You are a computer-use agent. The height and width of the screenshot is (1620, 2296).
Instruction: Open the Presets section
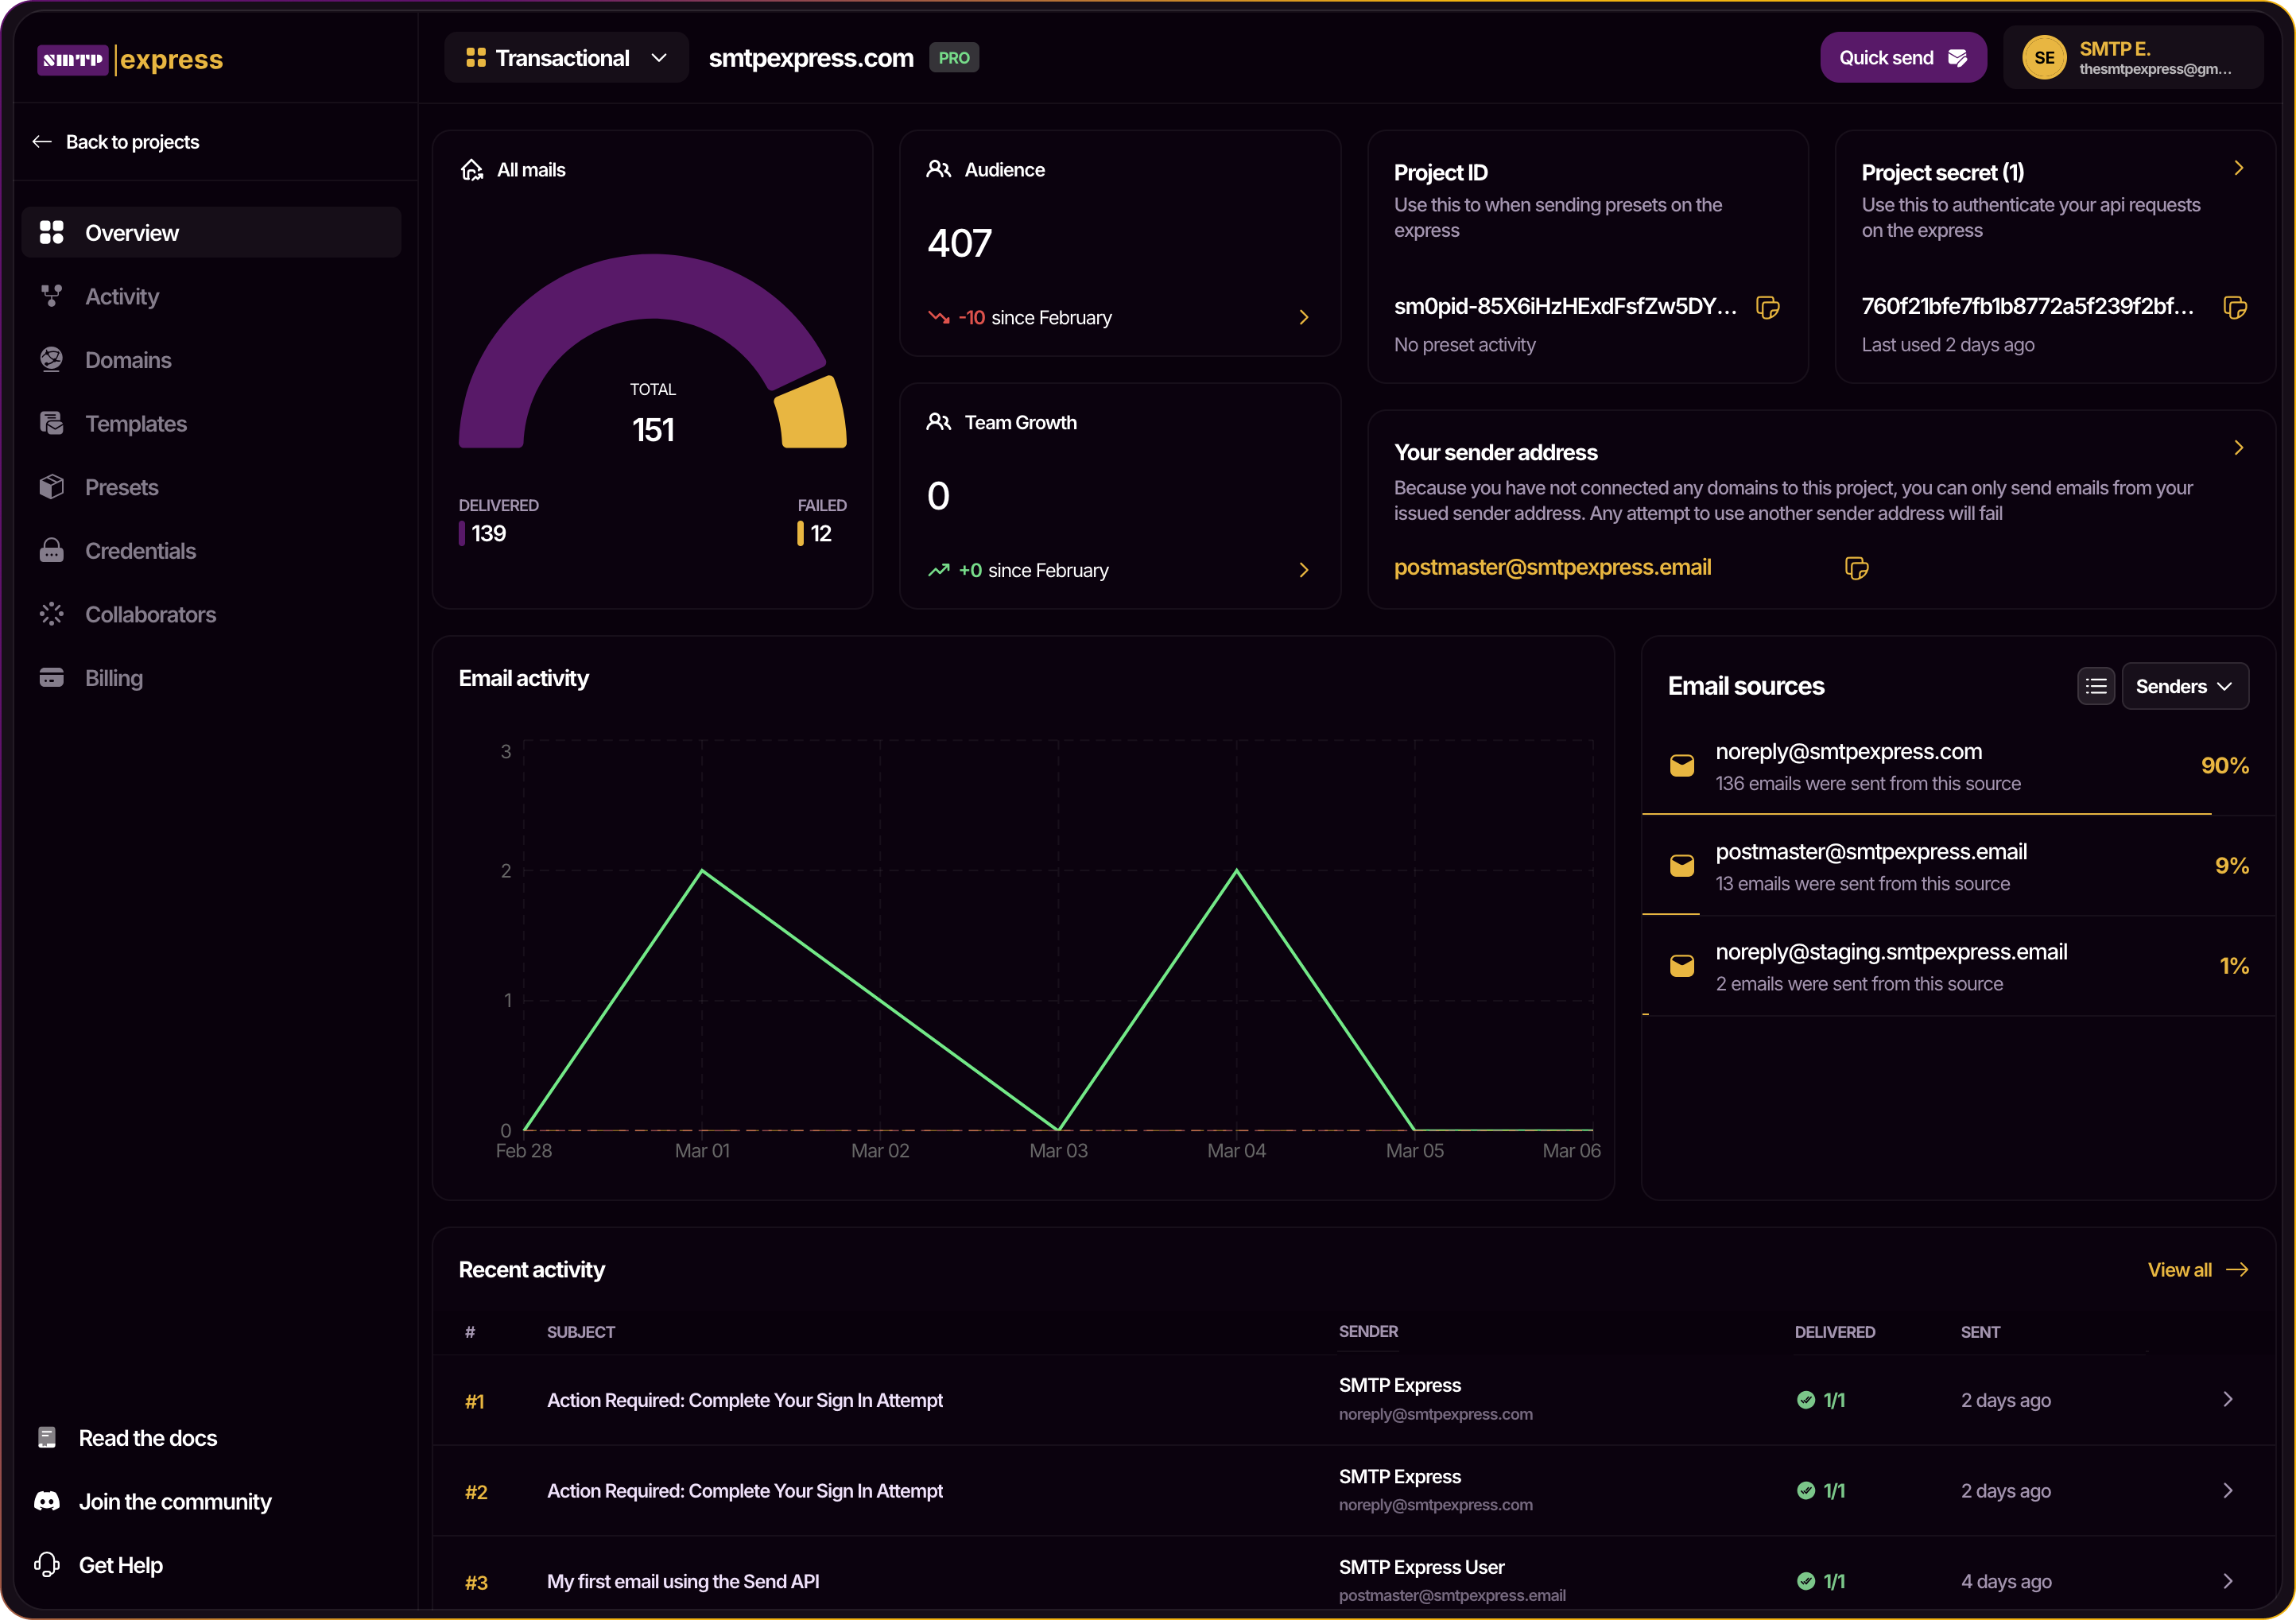pos(211,487)
